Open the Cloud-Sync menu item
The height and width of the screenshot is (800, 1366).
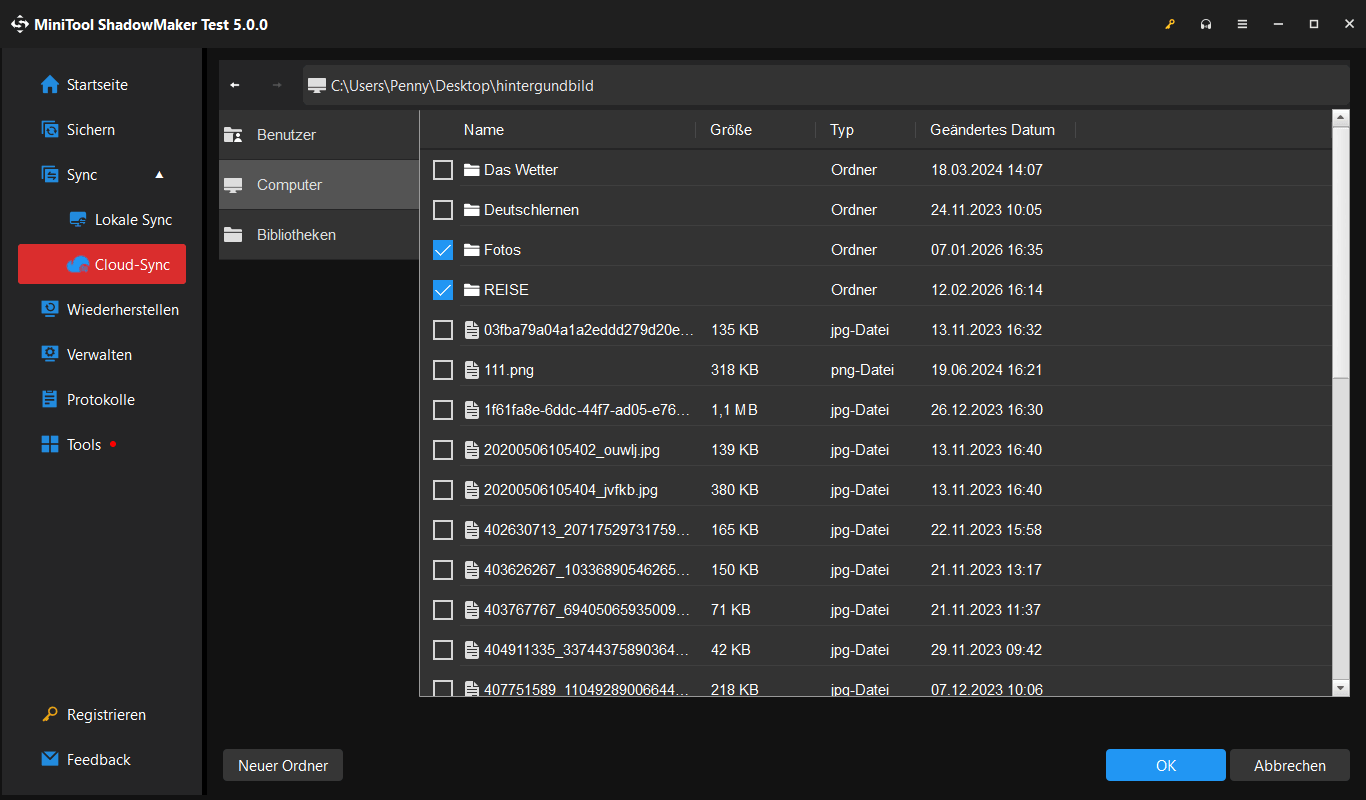102,265
